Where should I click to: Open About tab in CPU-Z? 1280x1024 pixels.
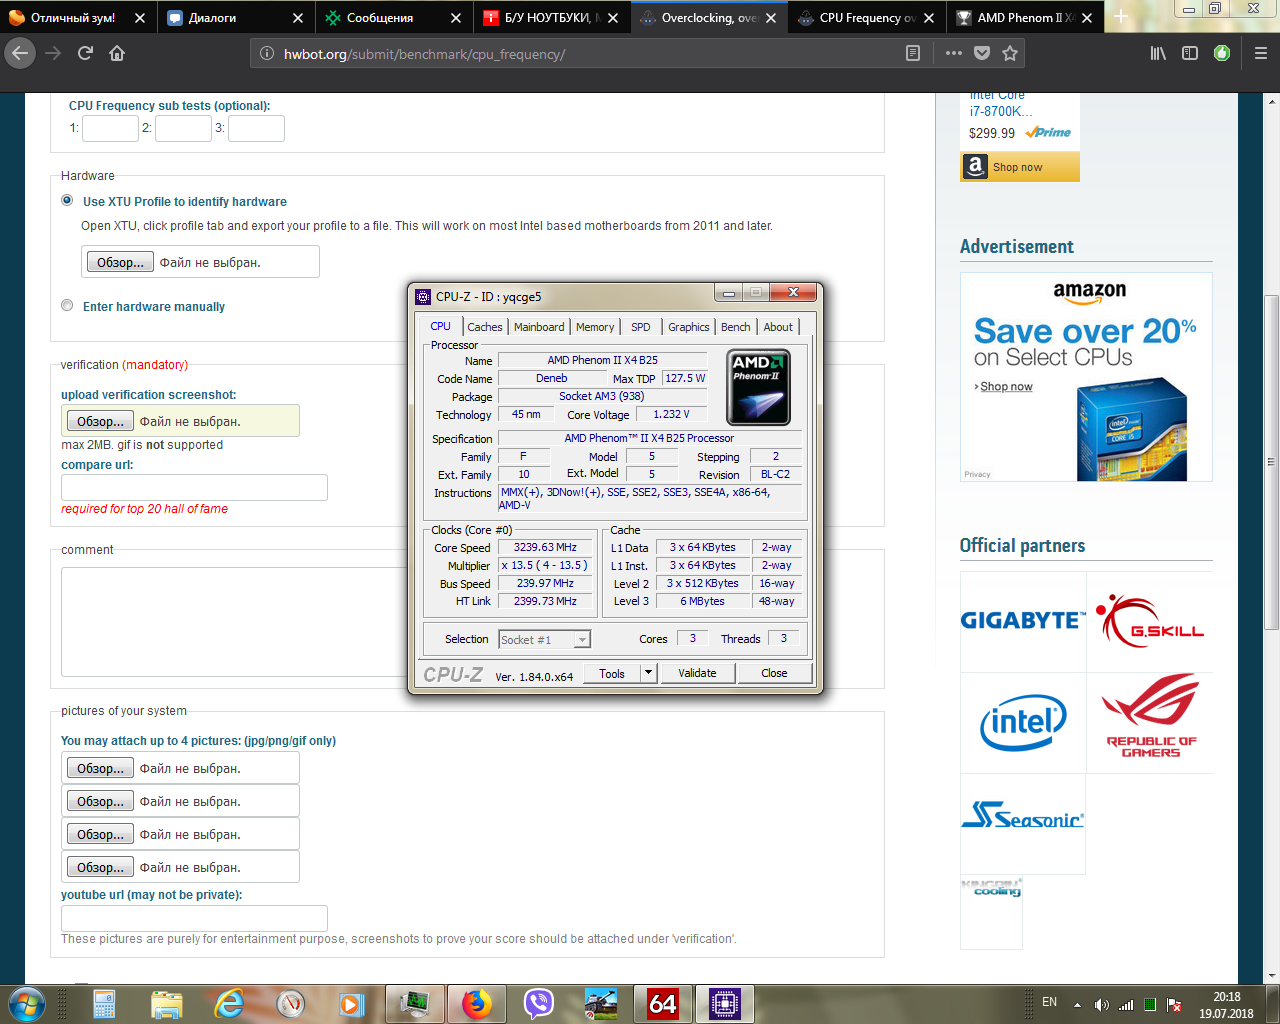(x=778, y=327)
